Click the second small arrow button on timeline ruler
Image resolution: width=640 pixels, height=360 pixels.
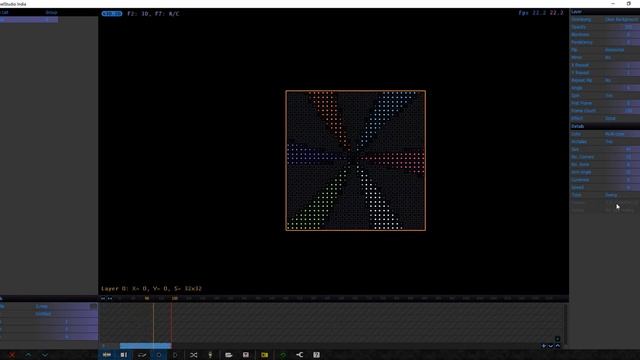pos(110,298)
